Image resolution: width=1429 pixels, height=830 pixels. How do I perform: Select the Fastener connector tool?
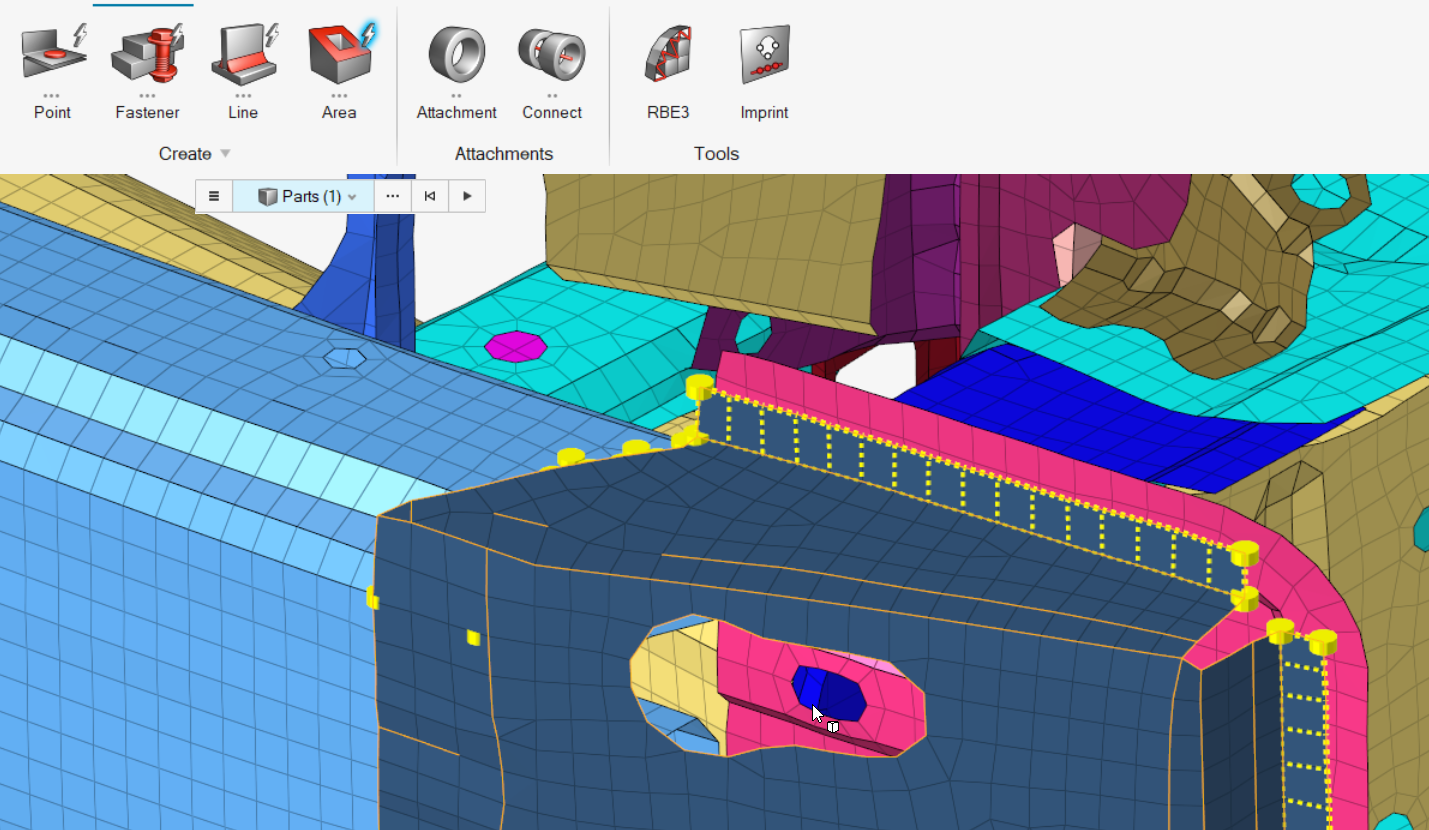point(147,56)
